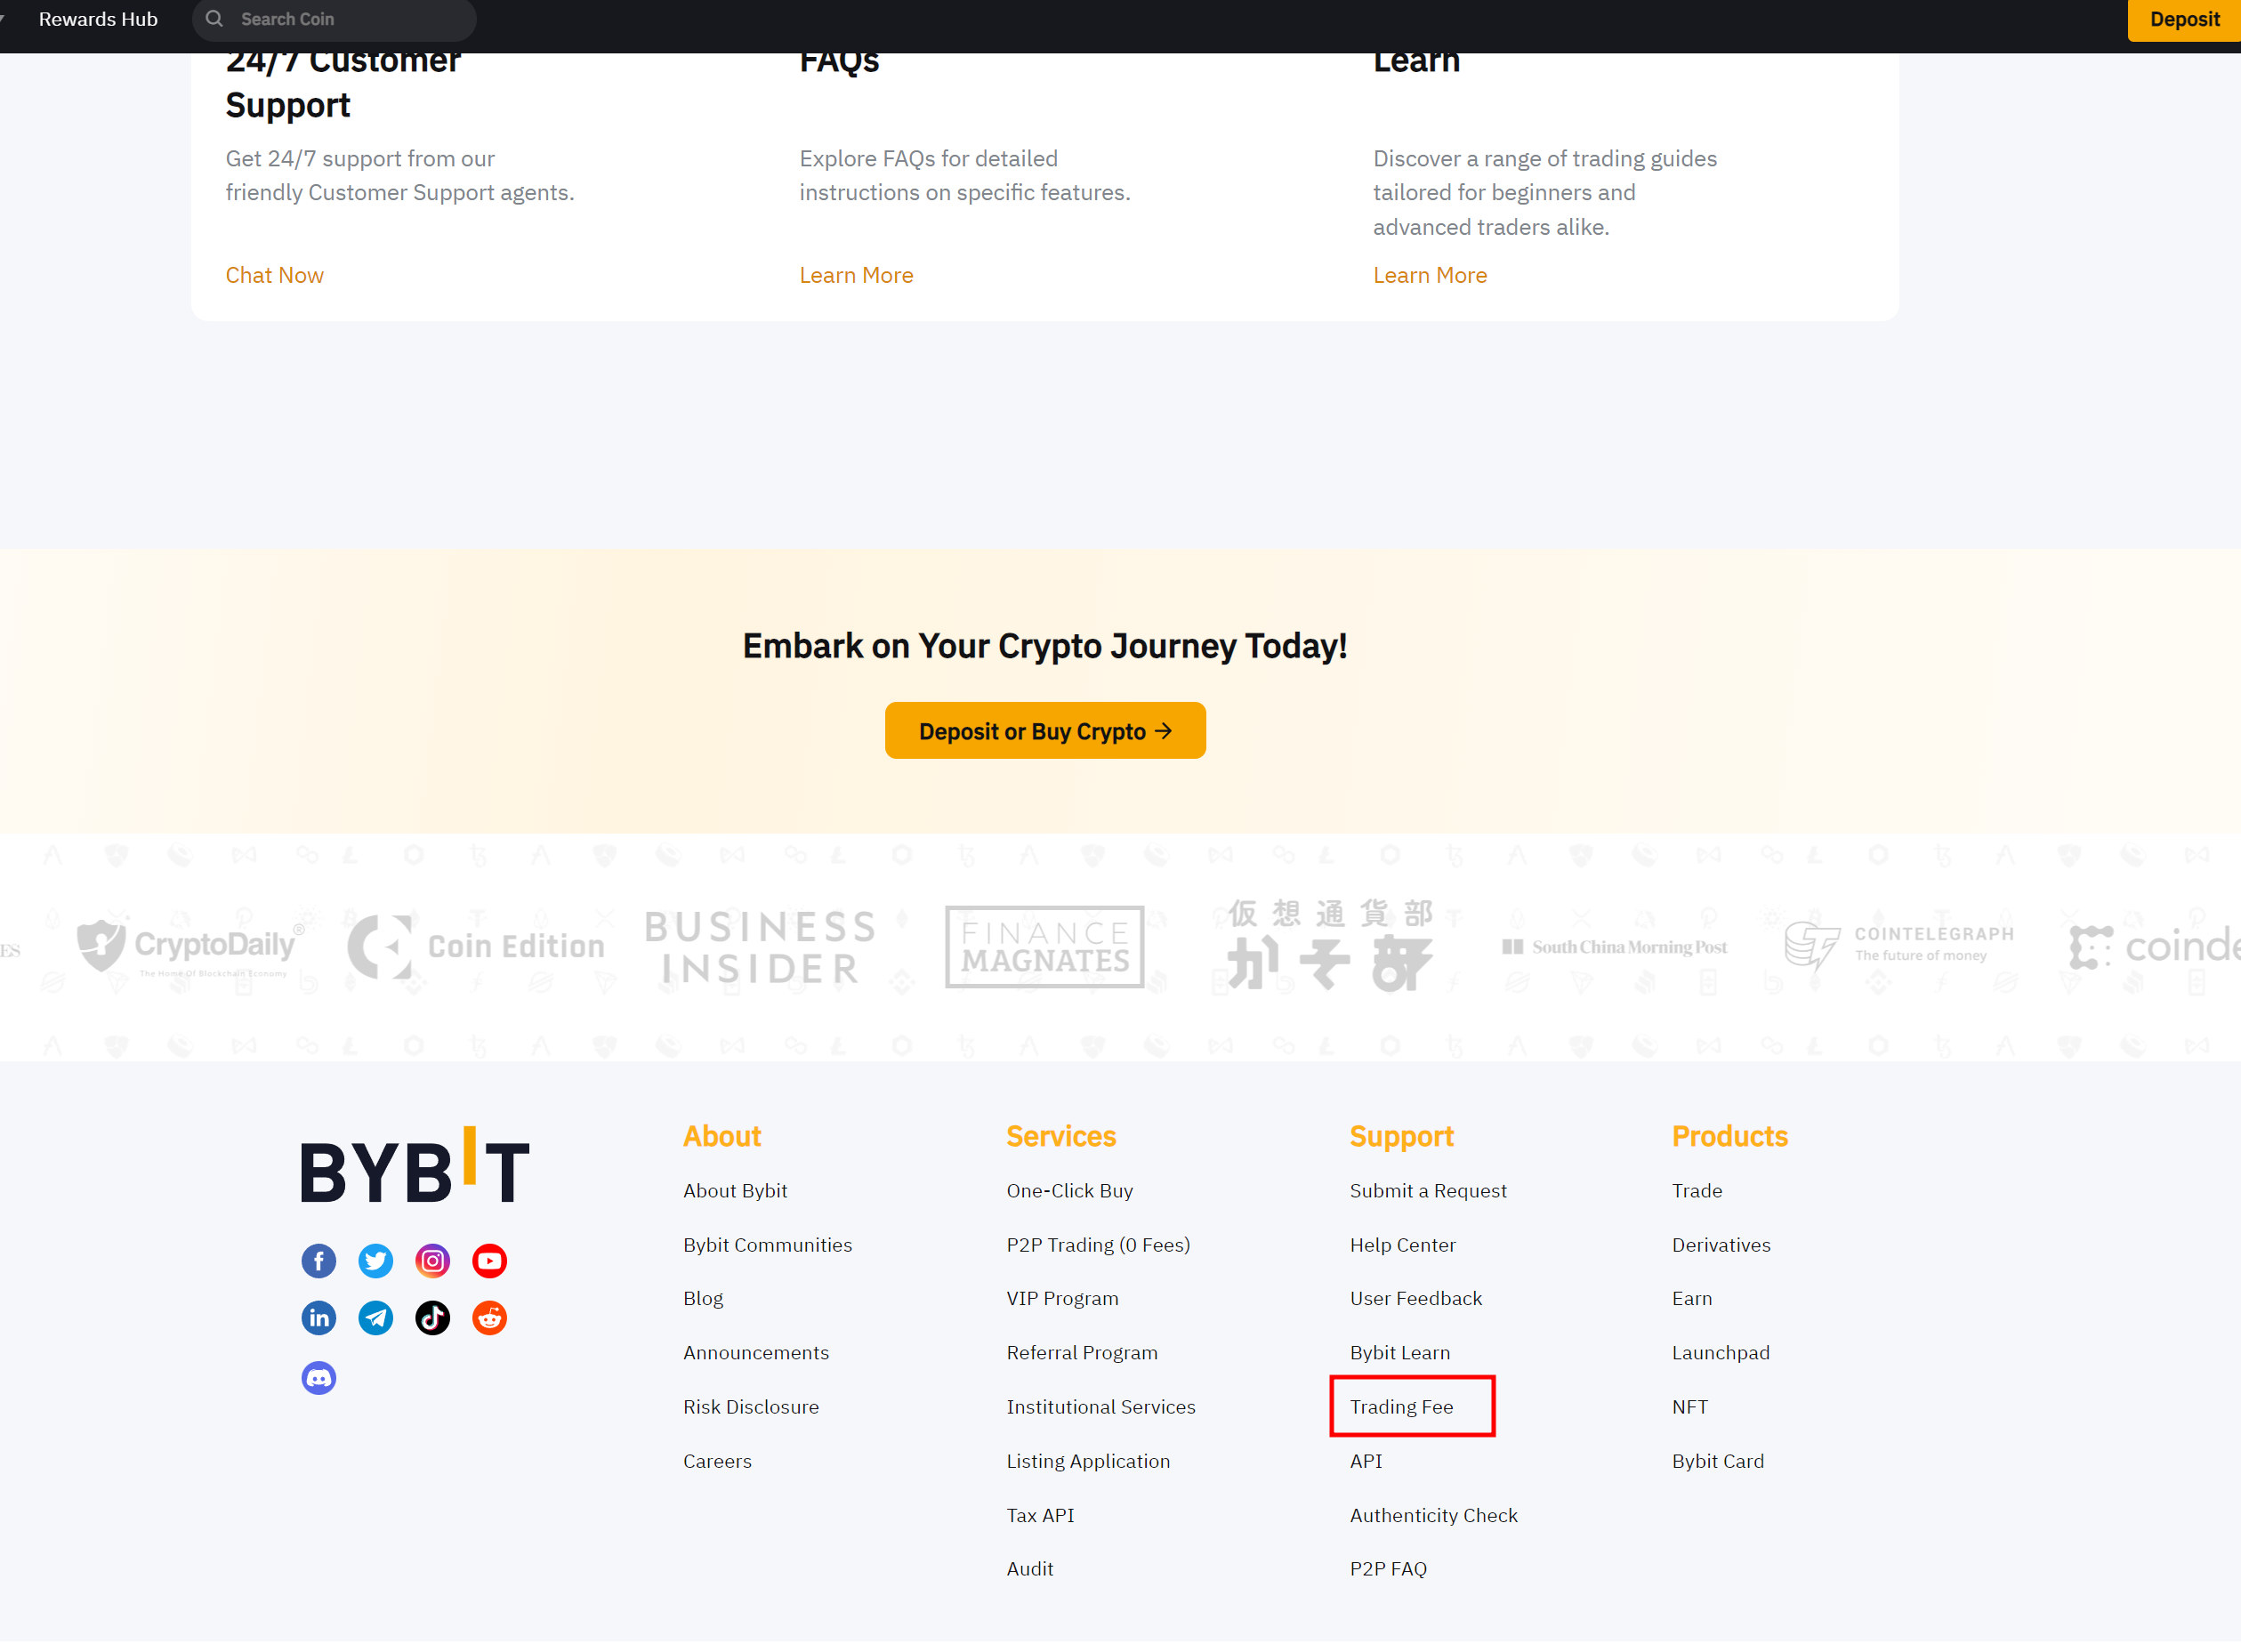
Task: Open the Discord icon link
Action: 318,1378
